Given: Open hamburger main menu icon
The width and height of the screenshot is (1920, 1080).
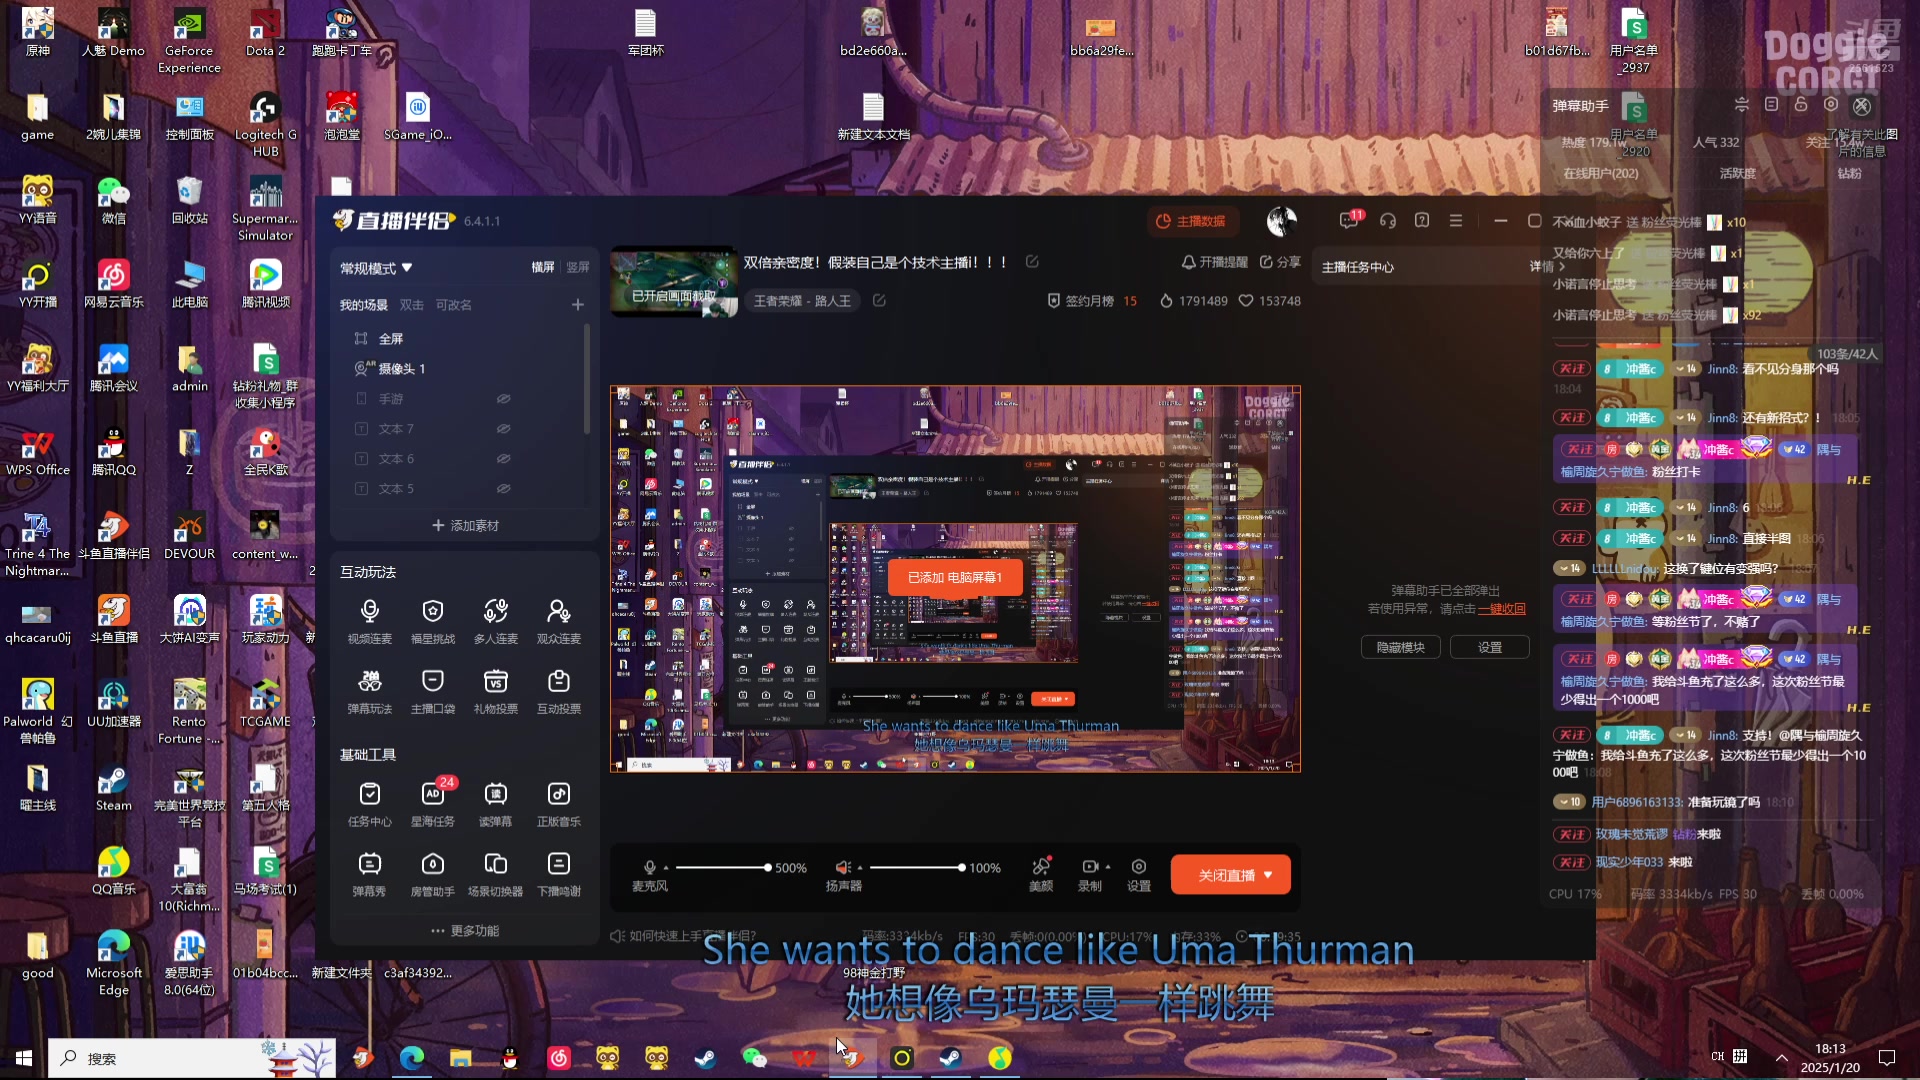Looking at the screenshot, I should 1456,221.
